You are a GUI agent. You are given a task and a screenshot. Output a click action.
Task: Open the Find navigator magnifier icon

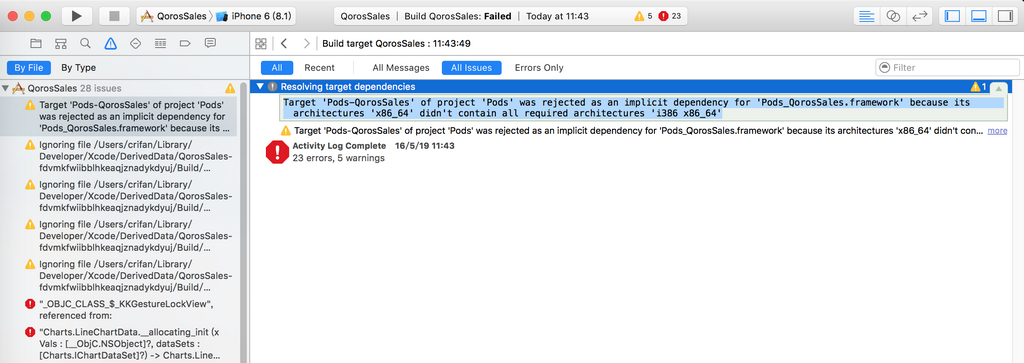coord(86,44)
